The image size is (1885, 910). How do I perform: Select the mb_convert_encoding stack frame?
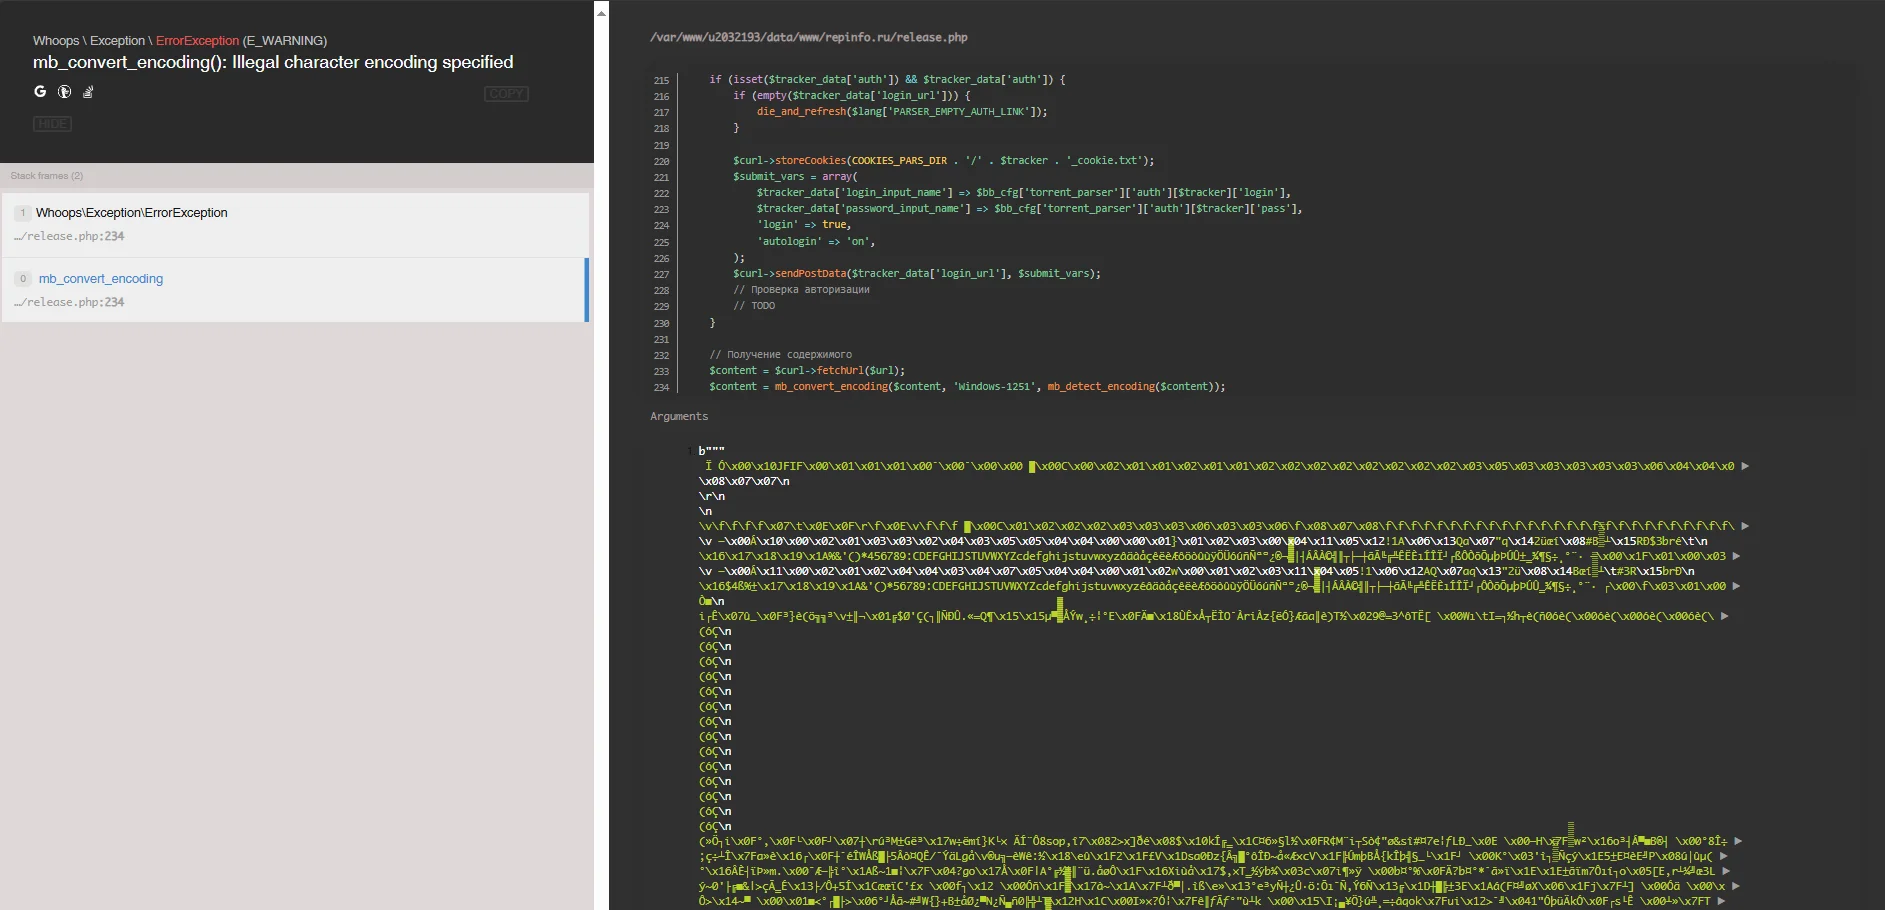[294, 290]
